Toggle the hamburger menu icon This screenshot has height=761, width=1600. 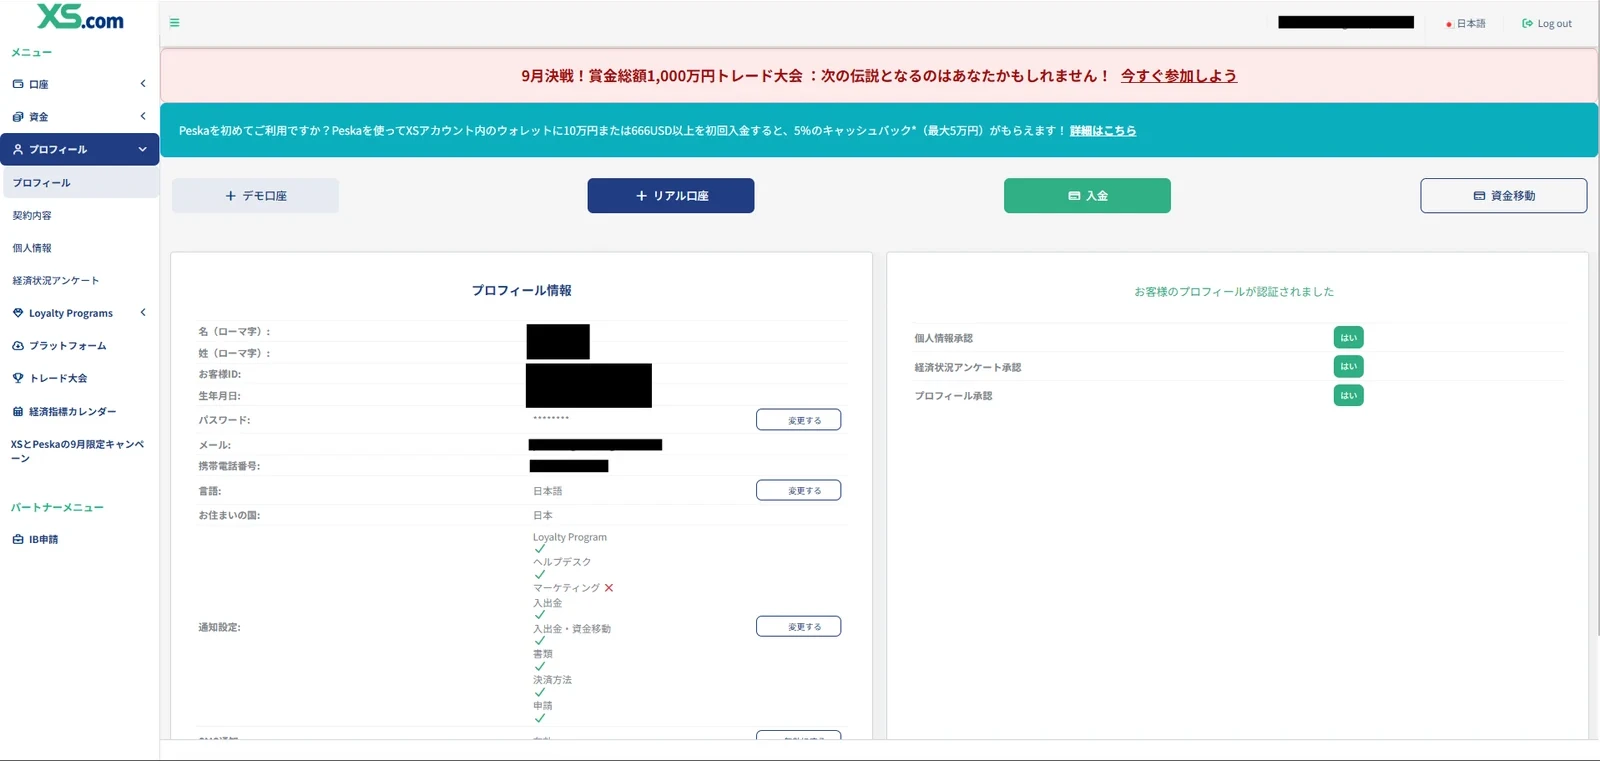coord(174,23)
